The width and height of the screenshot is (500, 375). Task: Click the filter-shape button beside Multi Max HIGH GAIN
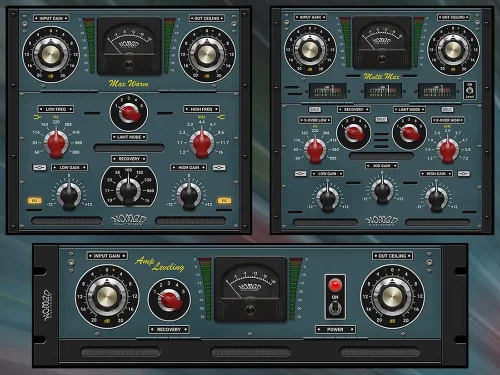pos(464,173)
